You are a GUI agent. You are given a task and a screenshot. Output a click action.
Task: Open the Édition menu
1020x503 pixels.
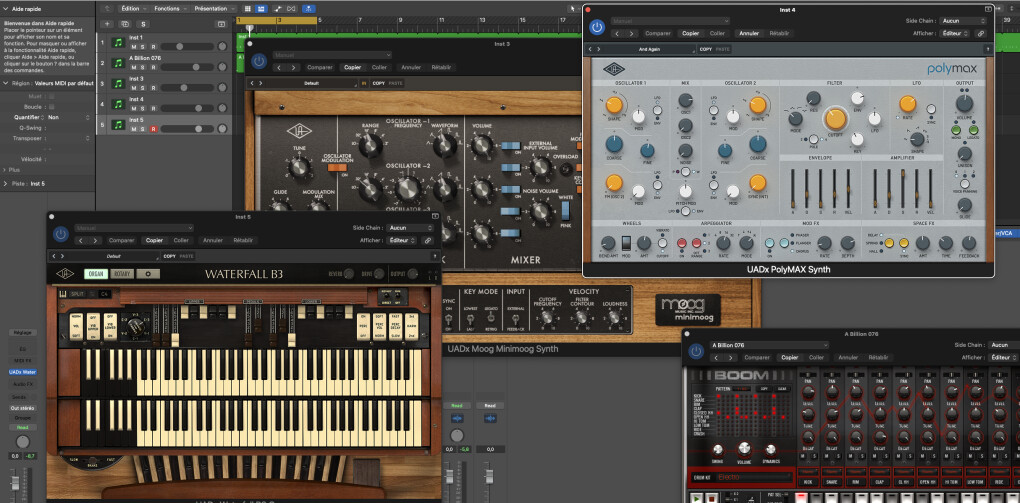coord(132,8)
